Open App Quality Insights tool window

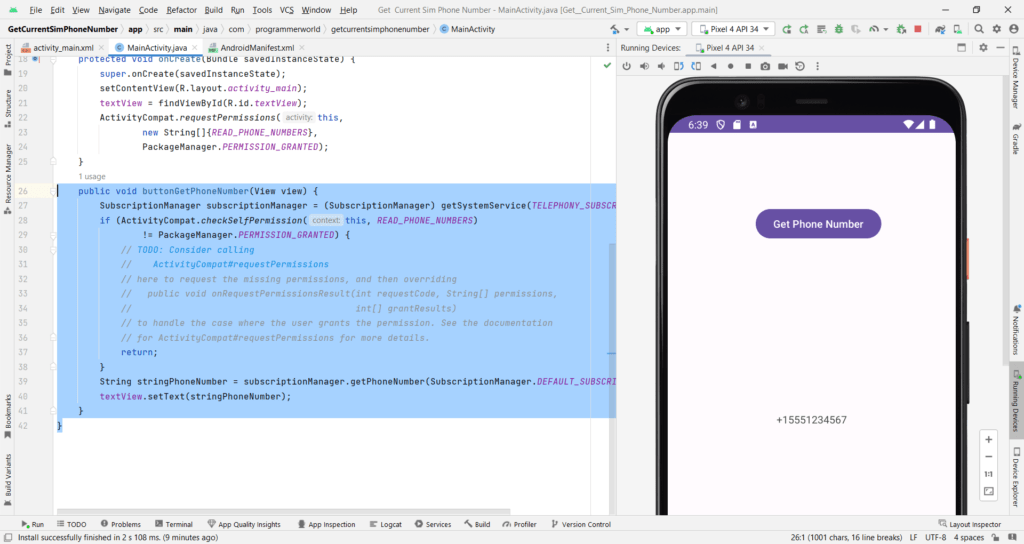click(244, 524)
